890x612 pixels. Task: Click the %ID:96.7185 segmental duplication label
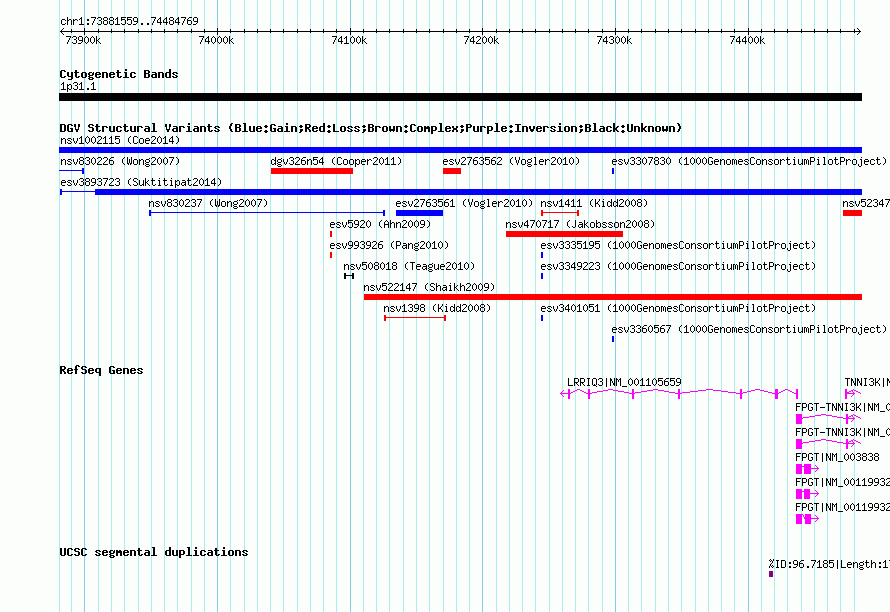click(829, 564)
